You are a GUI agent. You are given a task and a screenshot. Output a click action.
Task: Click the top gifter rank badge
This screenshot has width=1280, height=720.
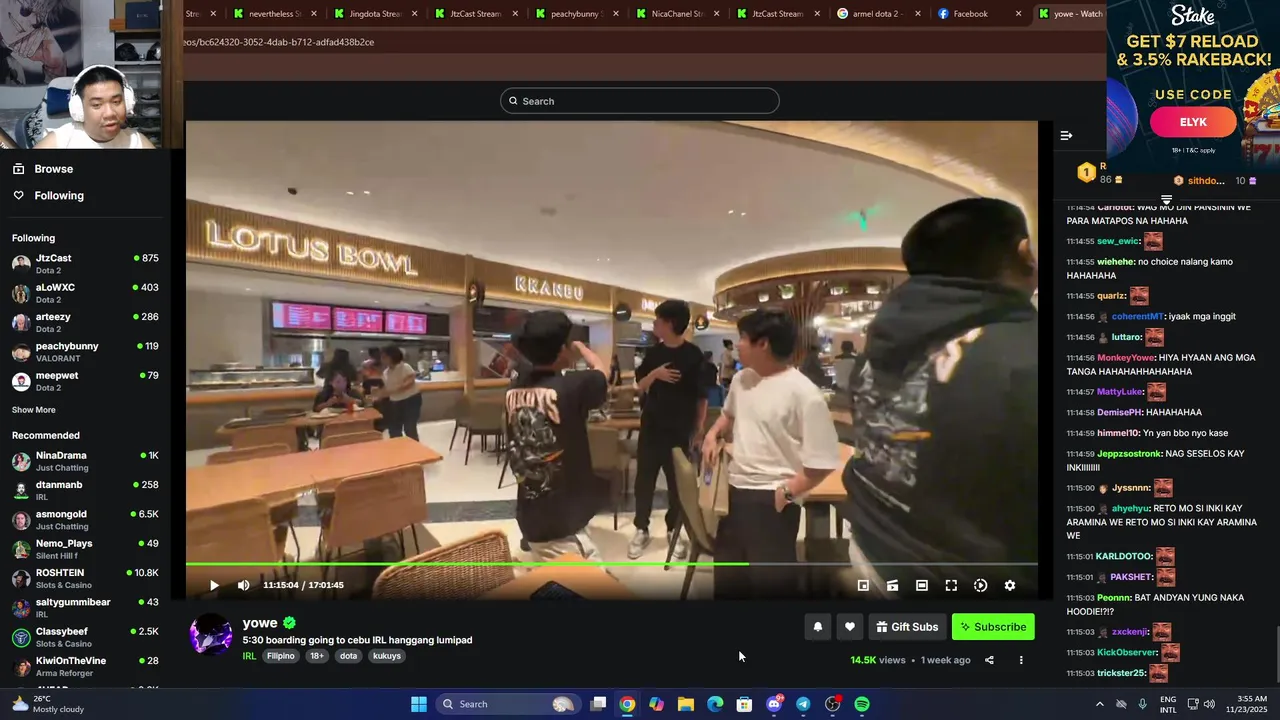click(1086, 173)
